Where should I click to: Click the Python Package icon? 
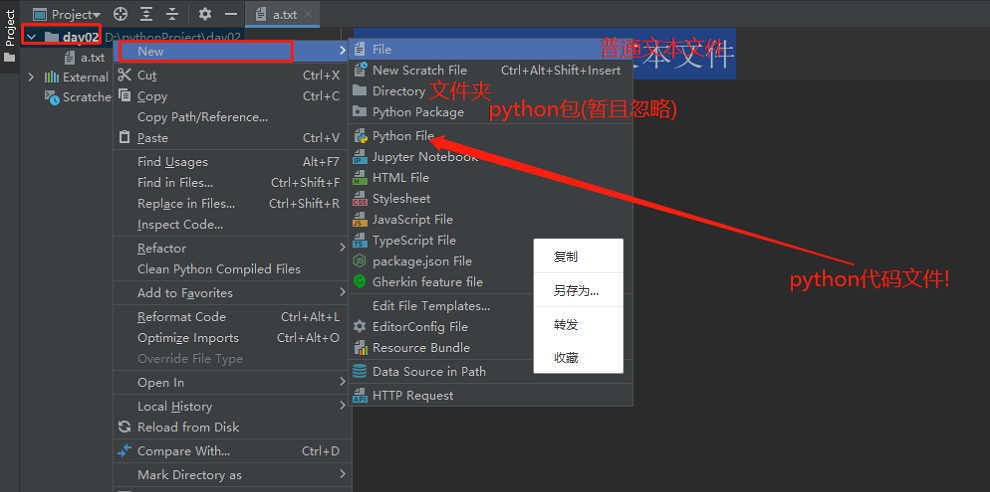point(359,112)
